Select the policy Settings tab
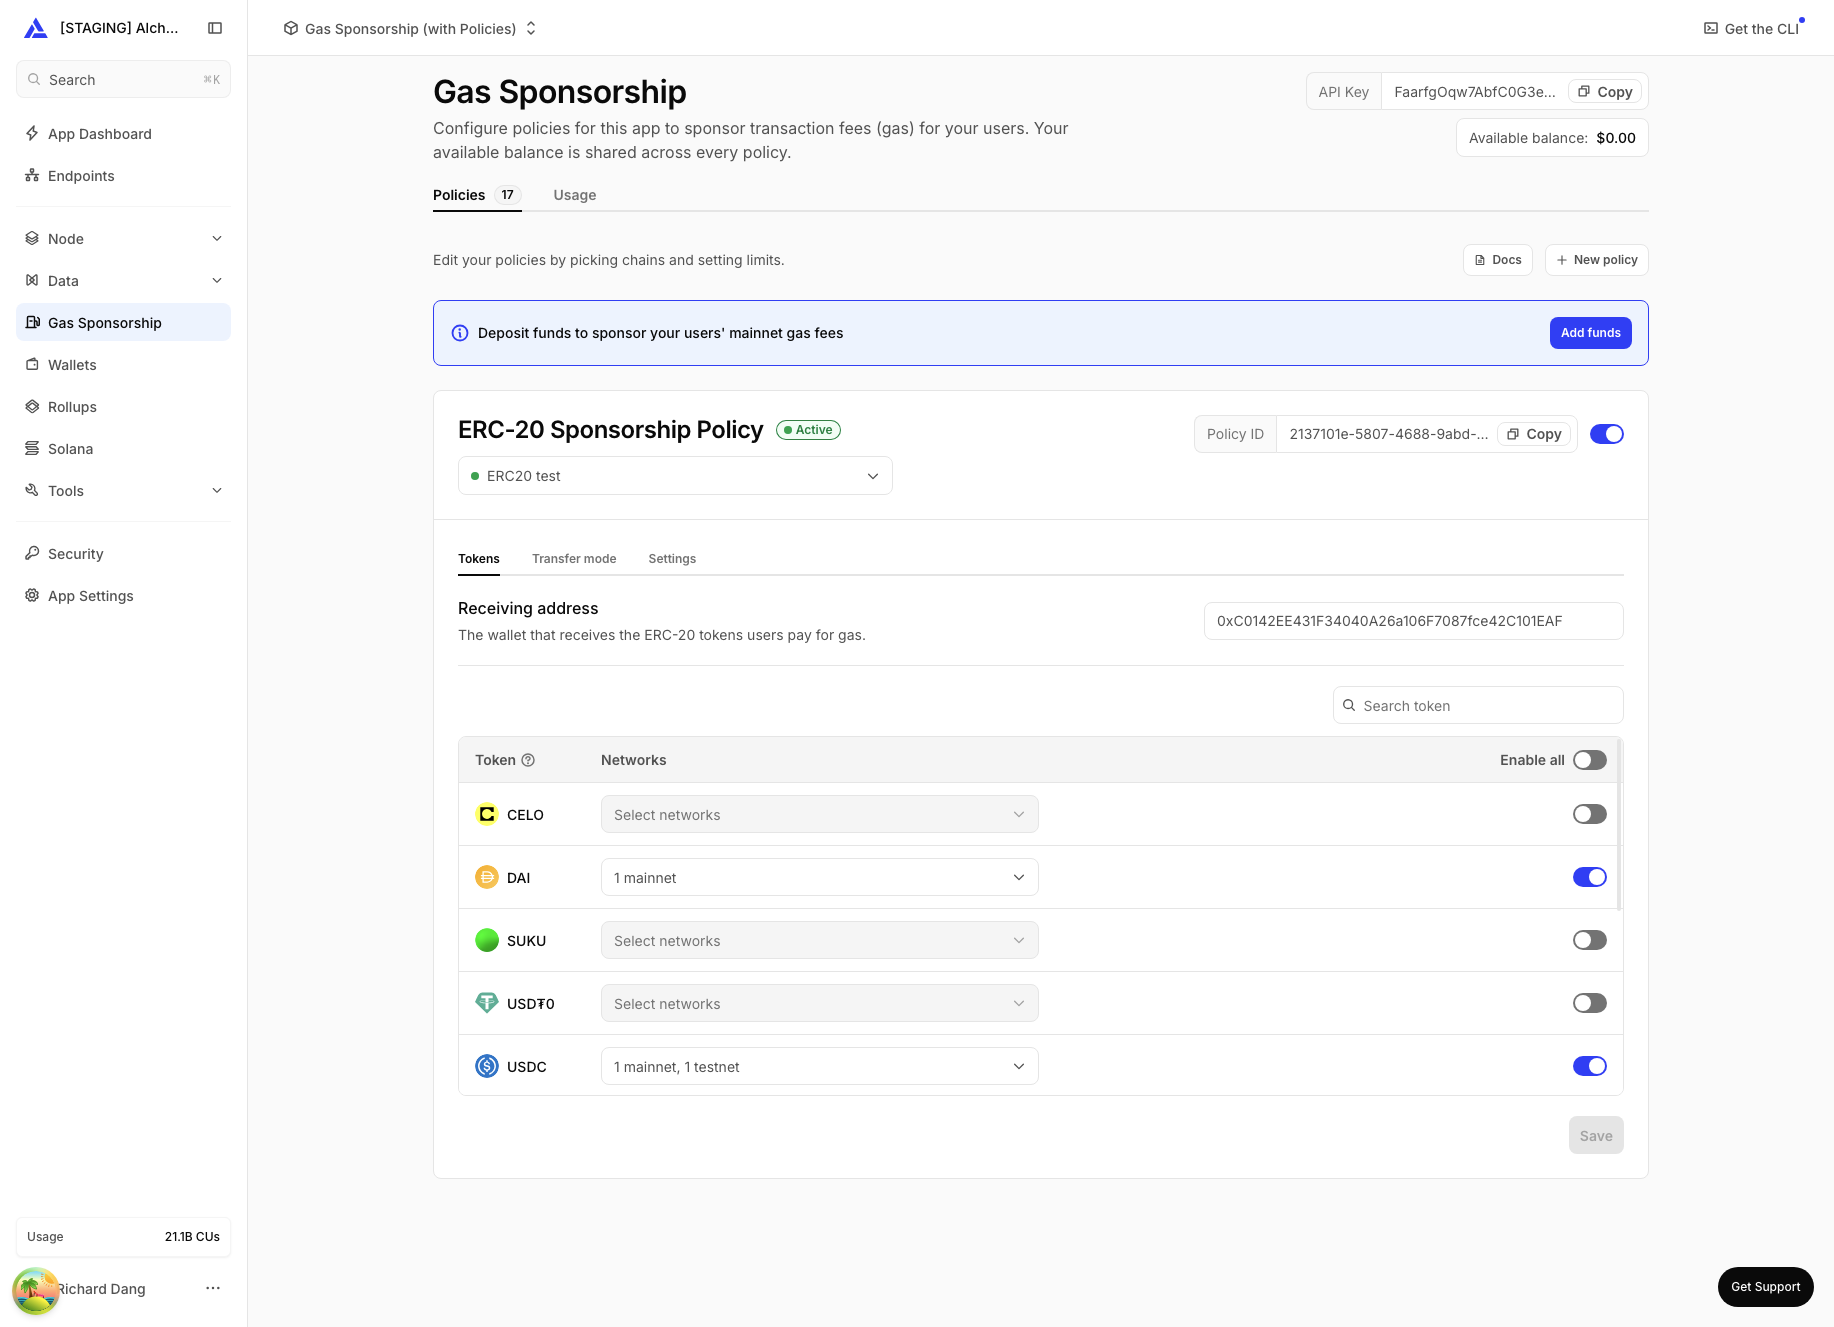Screen dimensions: 1834x1327 pyautogui.click(x=672, y=559)
